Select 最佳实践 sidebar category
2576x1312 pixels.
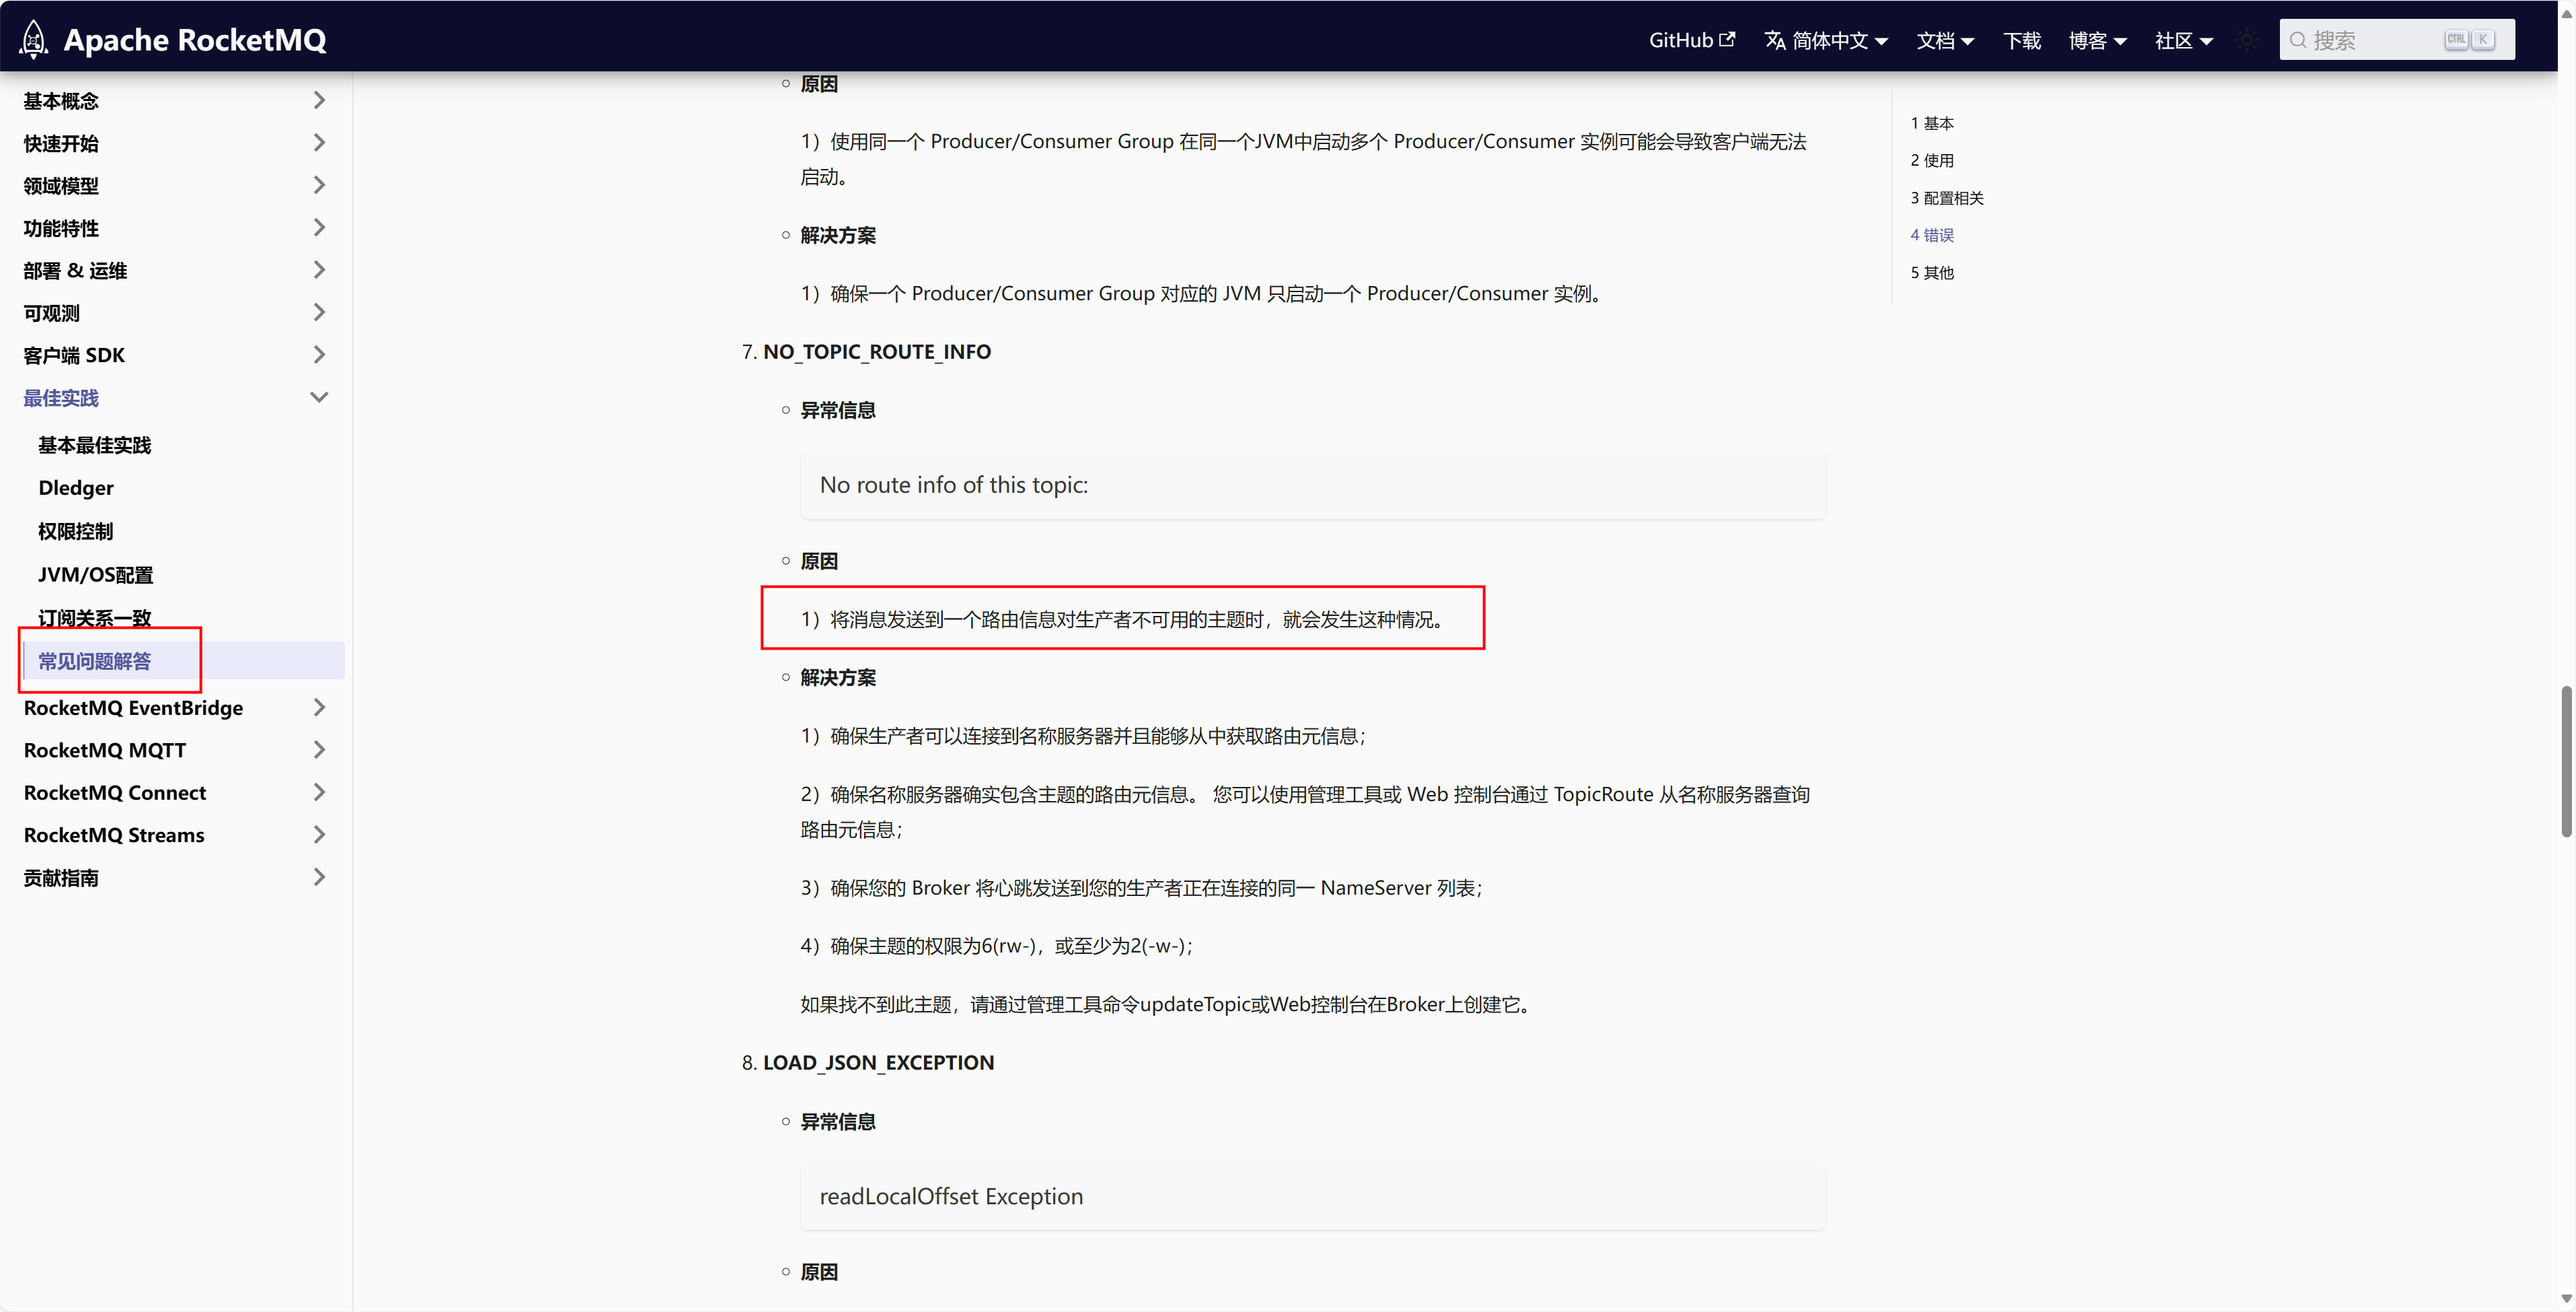(61, 398)
